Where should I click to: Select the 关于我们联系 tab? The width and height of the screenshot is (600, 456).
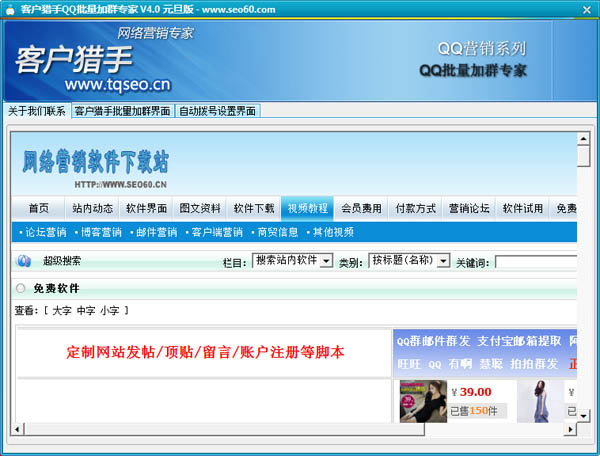[36, 111]
